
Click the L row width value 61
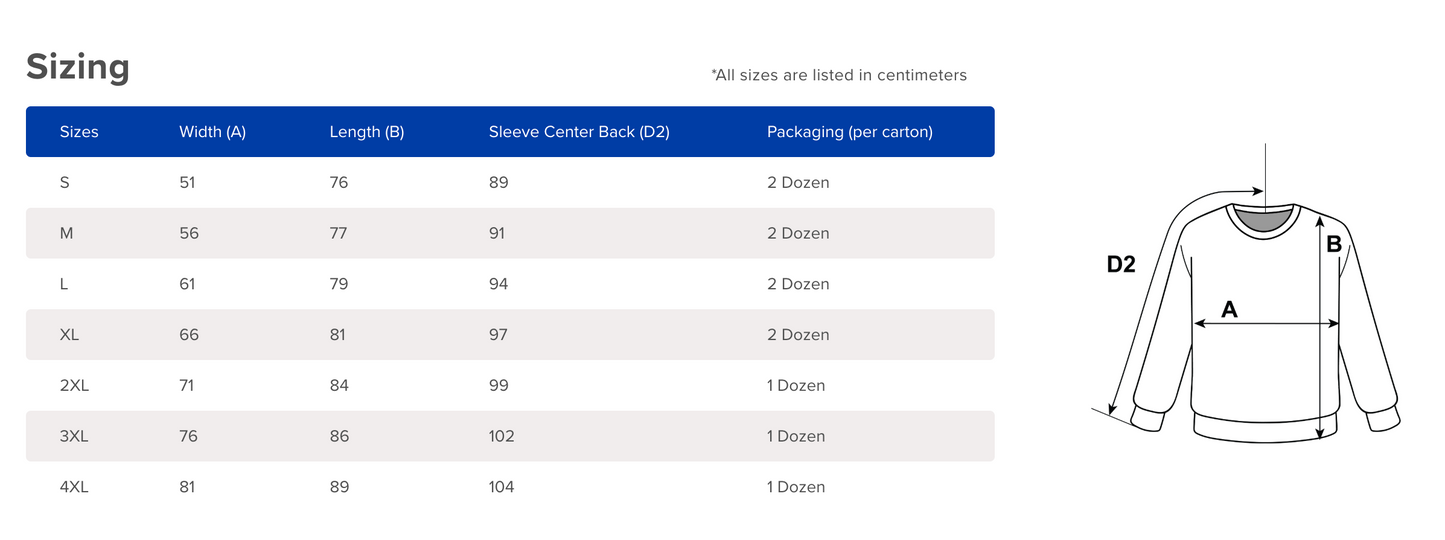point(188,284)
